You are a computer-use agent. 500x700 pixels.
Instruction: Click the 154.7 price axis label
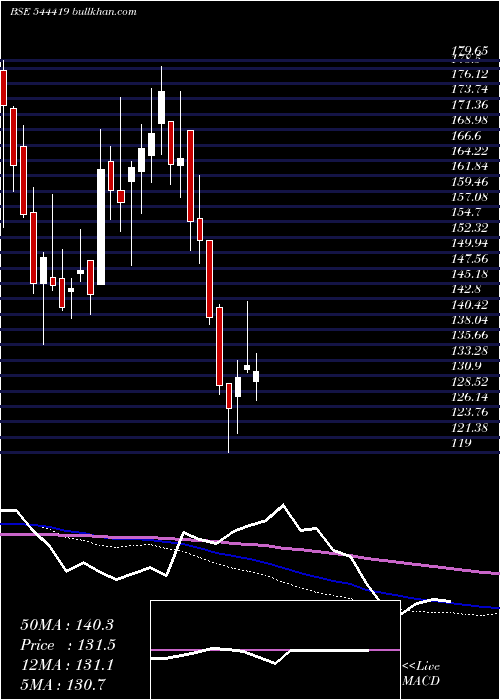(x=467, y=212)
